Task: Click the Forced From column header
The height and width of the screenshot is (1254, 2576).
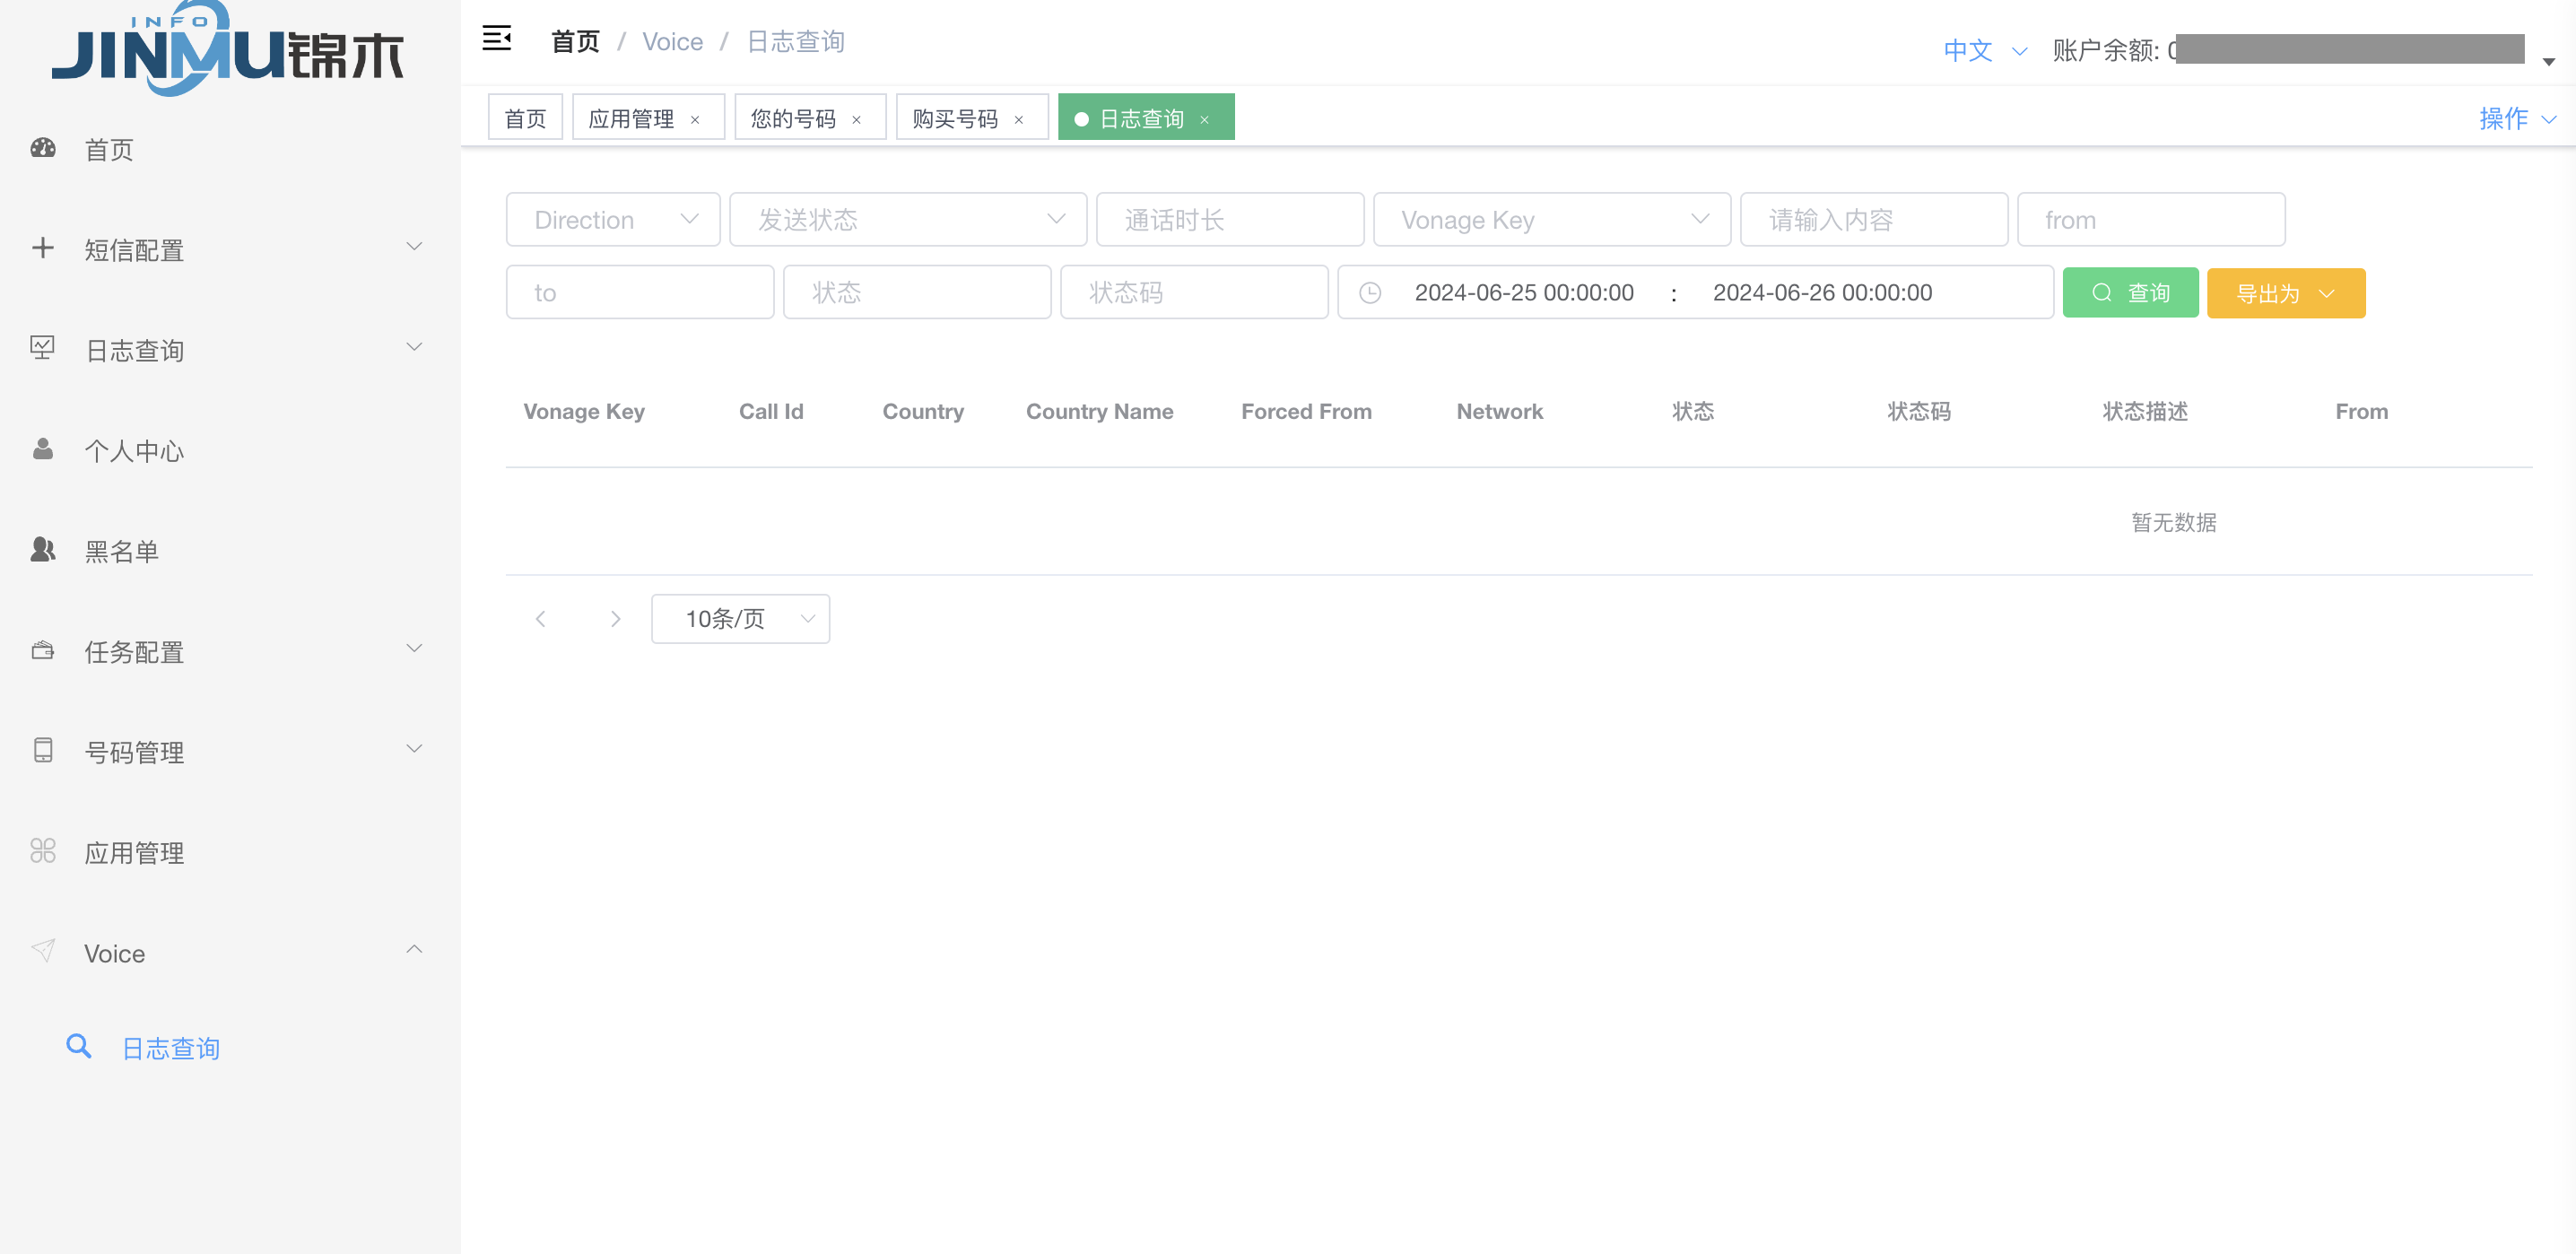Action: point(1306,411)
